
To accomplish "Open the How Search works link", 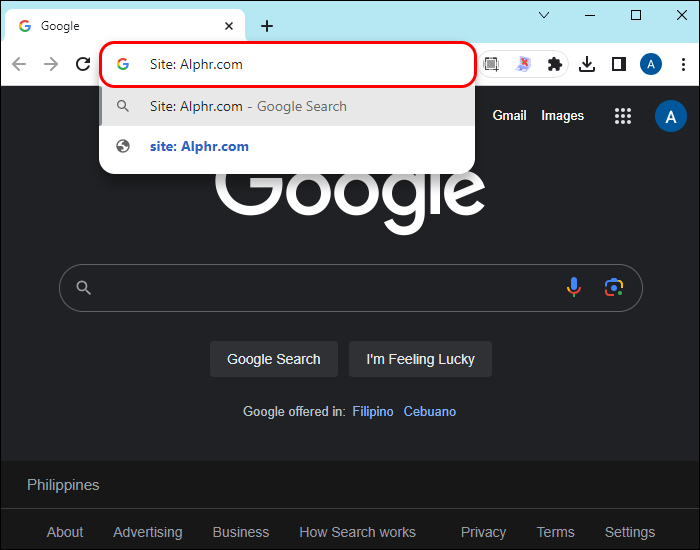I will pyautogui.click(x=357, y=532).
